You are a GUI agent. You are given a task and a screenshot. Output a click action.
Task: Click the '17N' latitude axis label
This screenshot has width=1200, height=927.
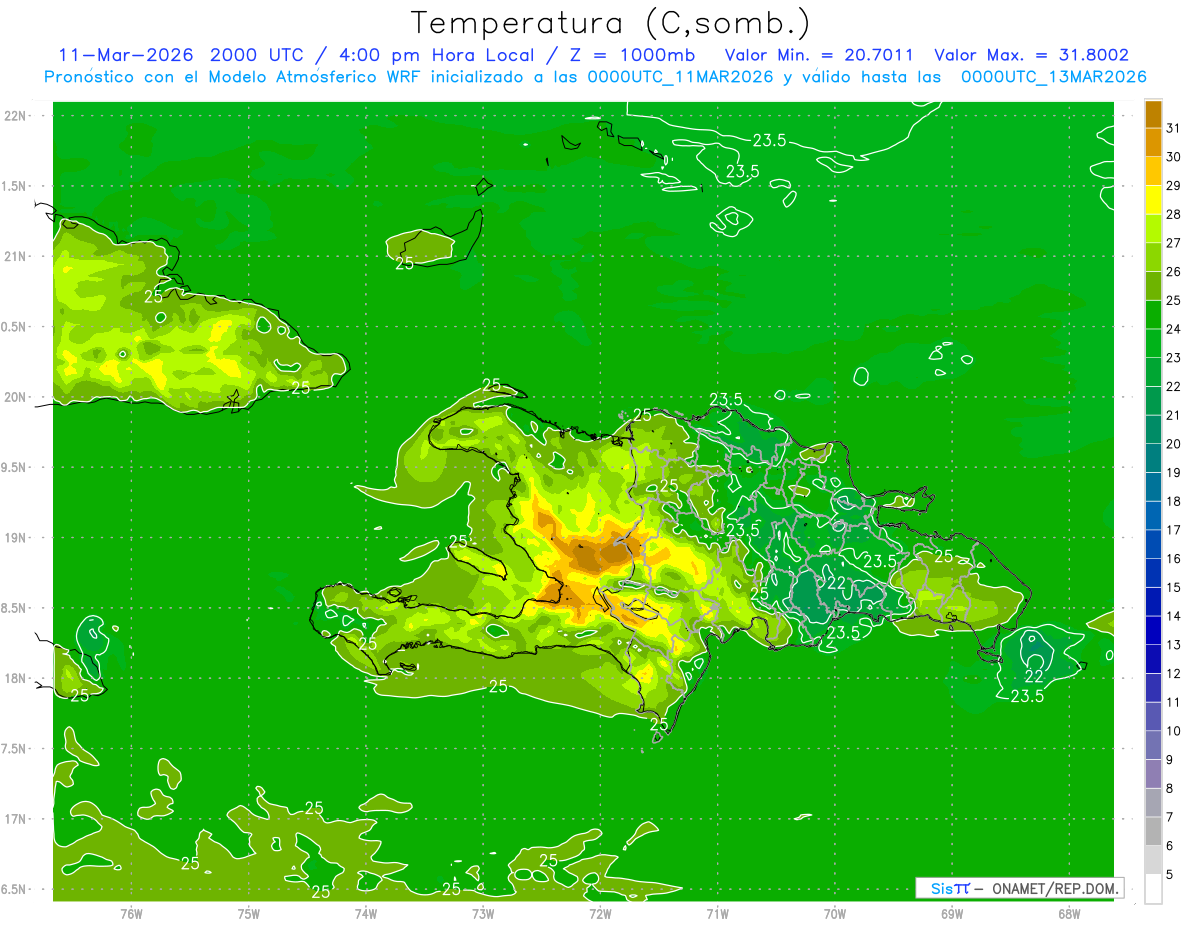point(16,819)
